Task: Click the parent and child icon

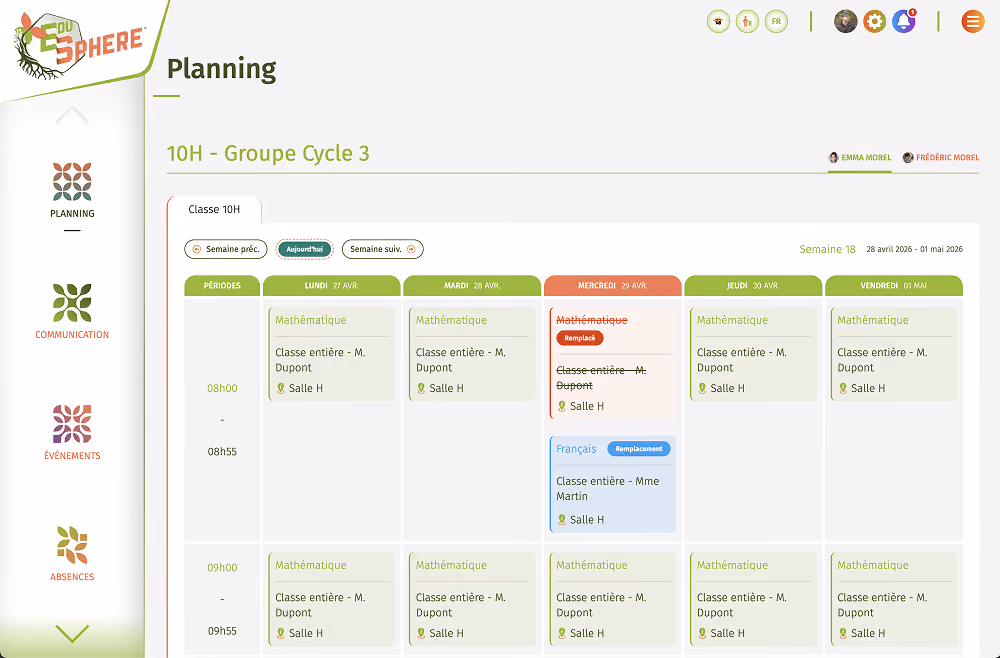Action: (x=747, y=22)
